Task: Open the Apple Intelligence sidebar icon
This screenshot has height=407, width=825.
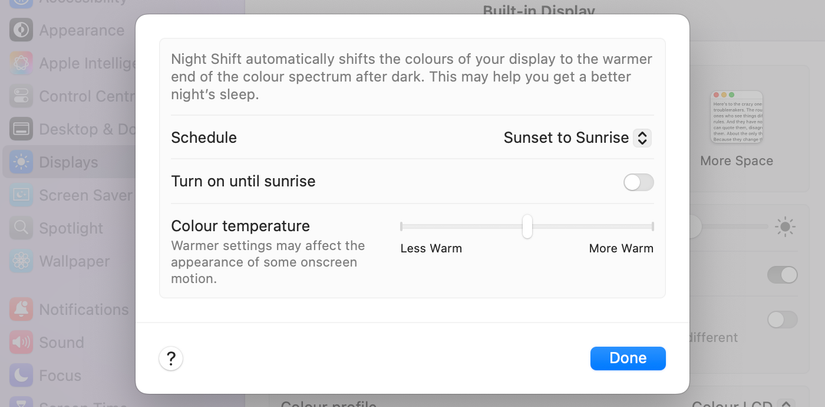Action: pyautogui.click(x=21, y=64)
